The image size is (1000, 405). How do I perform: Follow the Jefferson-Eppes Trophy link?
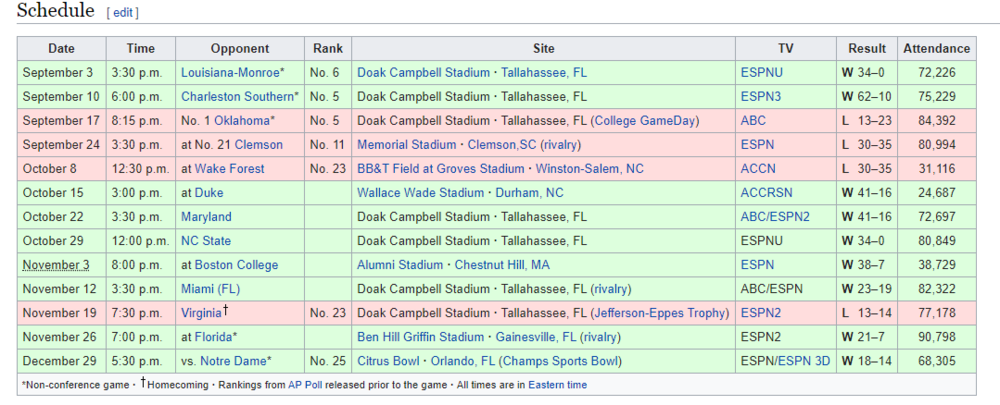(660, 313)
